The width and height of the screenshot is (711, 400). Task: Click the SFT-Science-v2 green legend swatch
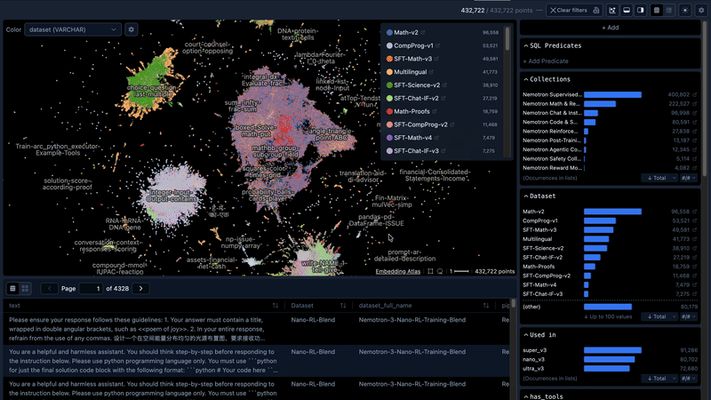point(390,85)
